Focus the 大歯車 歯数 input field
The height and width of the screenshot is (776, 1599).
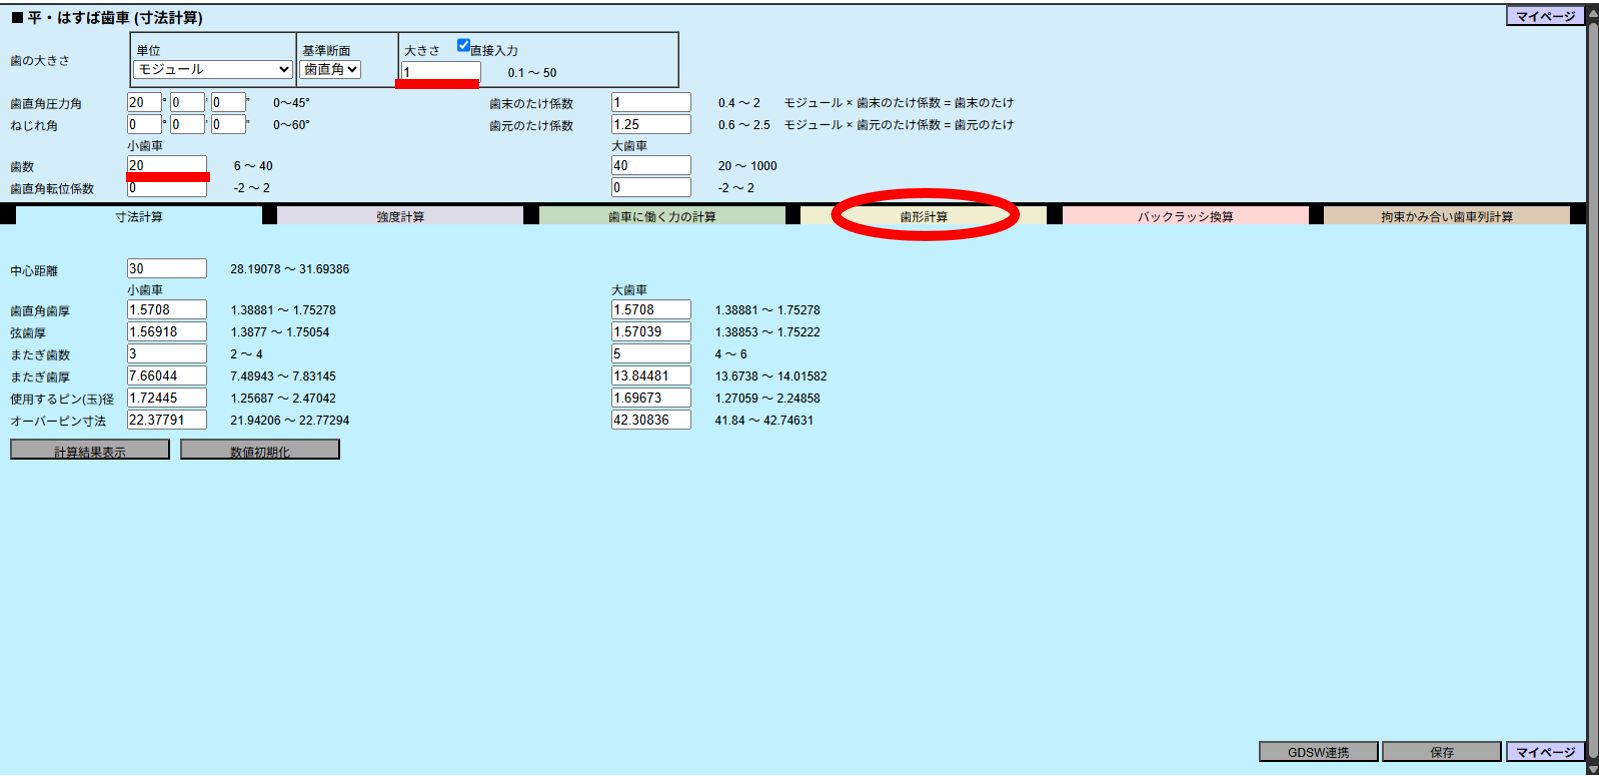click(651, 165)
